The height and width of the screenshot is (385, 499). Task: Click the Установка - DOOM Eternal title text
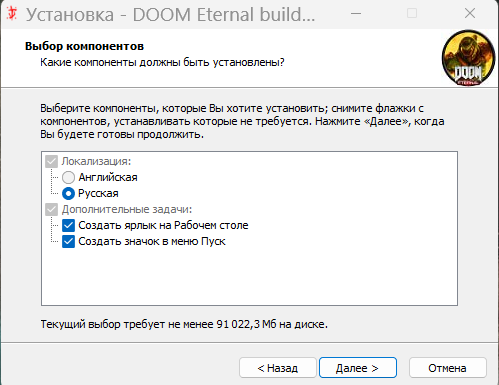(x=170, y=15)
